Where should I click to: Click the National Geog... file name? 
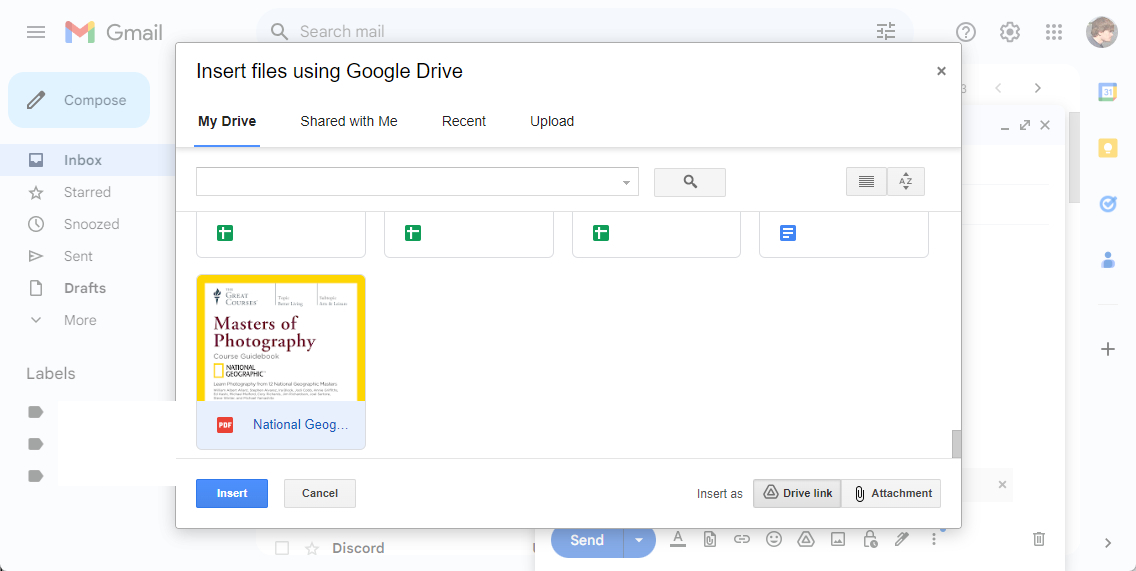(300, 425)
